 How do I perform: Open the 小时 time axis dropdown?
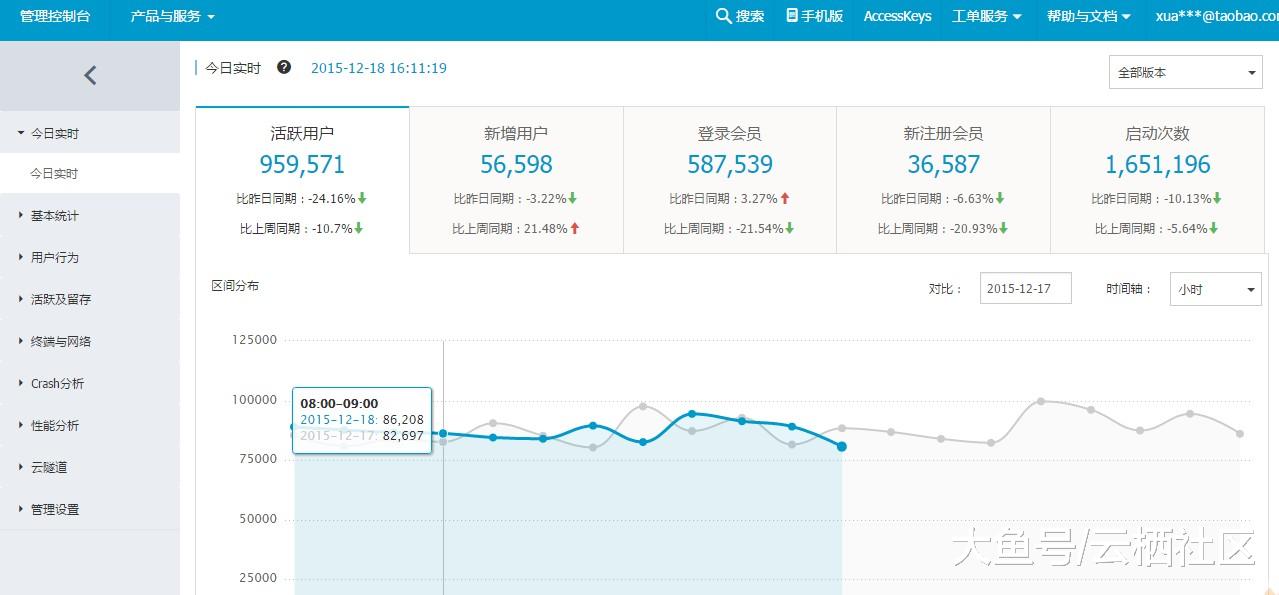tap(1215, 289)
